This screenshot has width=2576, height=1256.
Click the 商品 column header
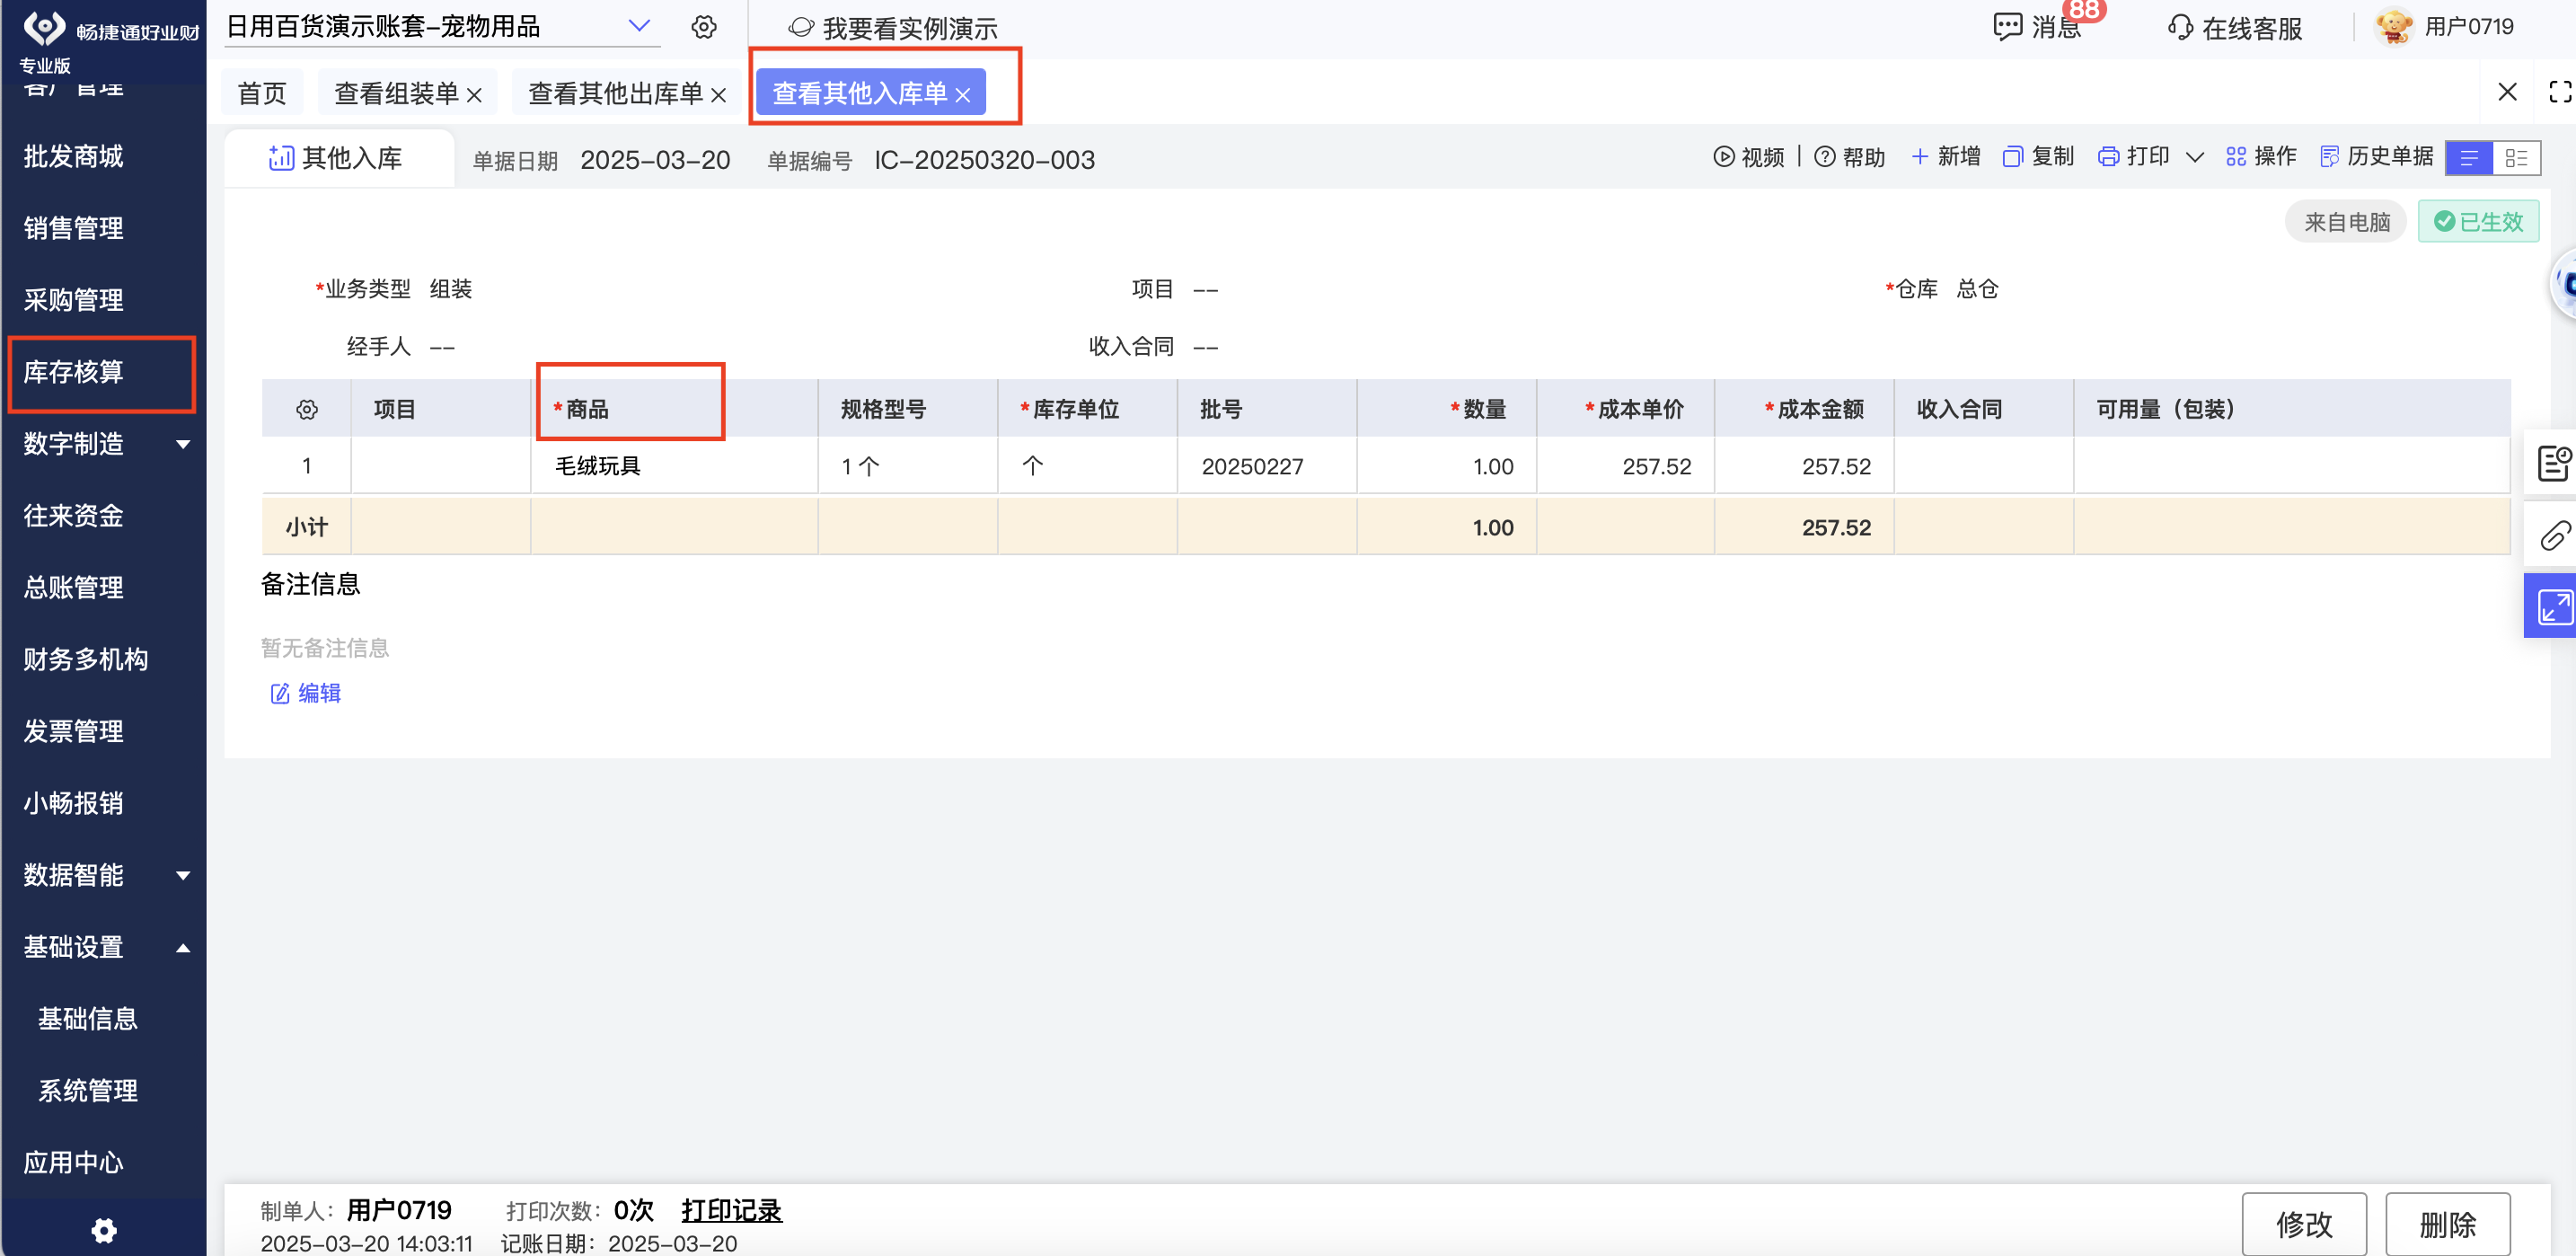[674, 408]
